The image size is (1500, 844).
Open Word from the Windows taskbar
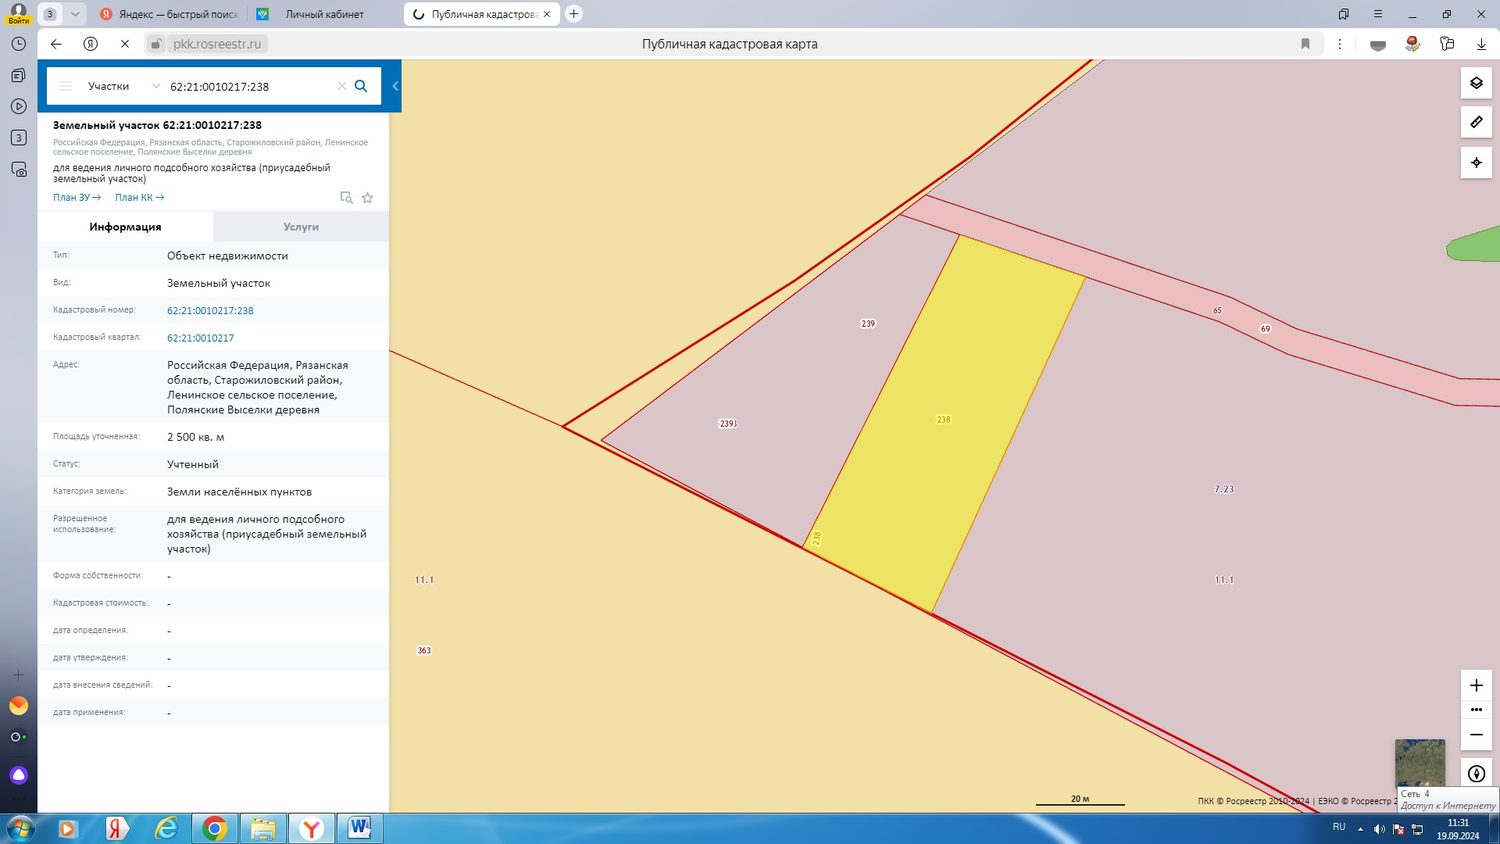coord(360,829)
